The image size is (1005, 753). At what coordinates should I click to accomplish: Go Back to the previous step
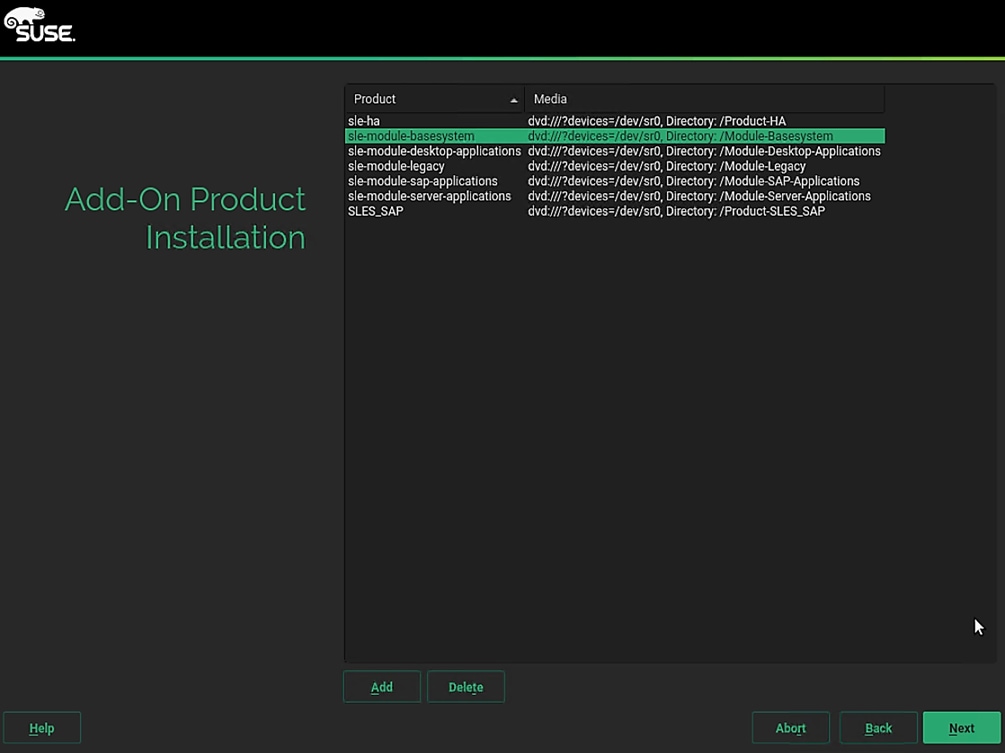point(878,728)
